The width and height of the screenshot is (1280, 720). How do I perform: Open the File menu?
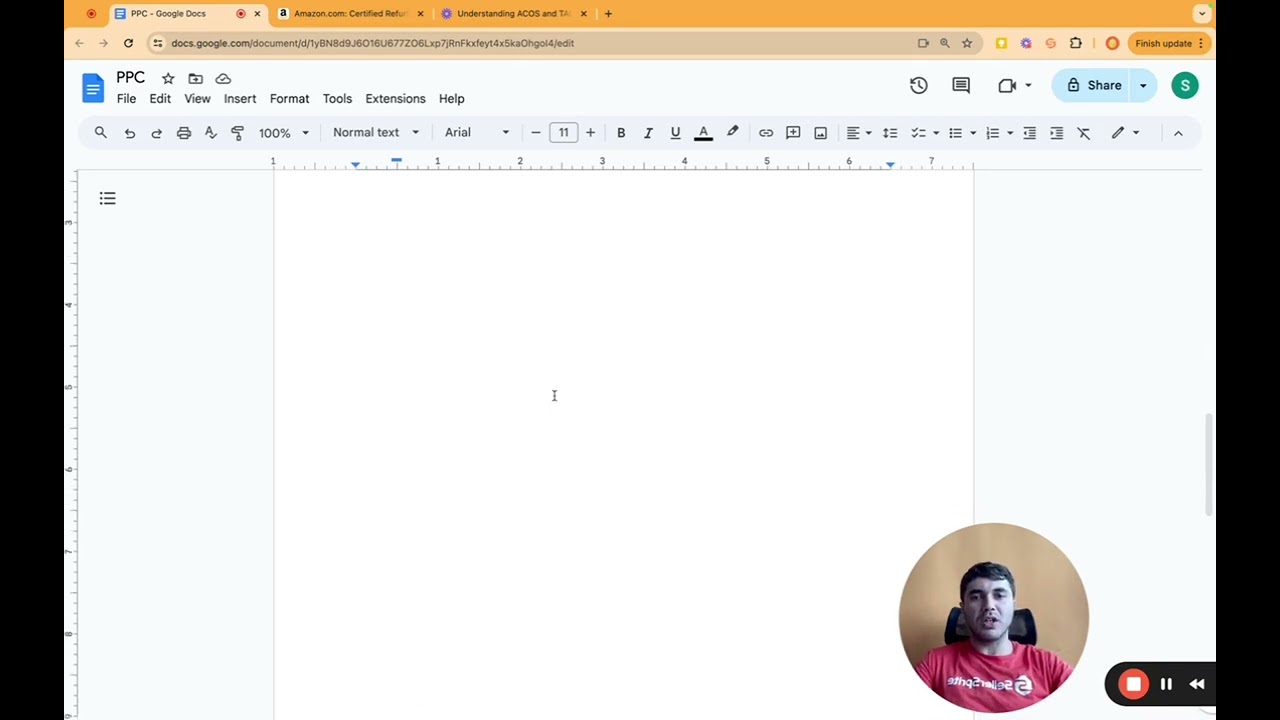point(126,99)
